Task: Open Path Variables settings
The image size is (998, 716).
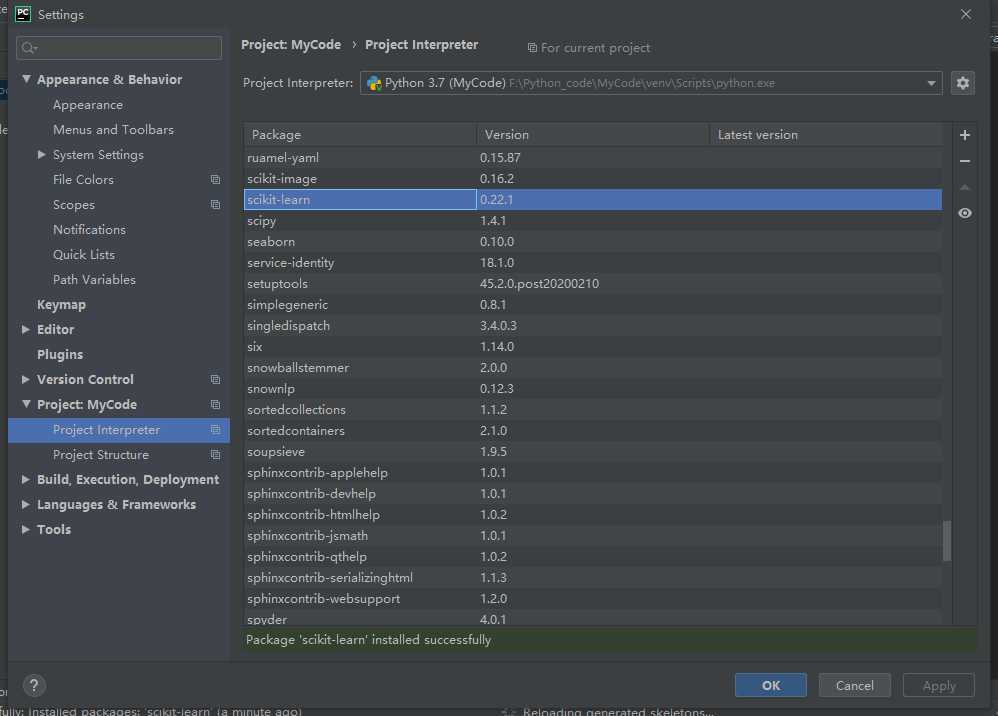Action: tap(94, 279)
